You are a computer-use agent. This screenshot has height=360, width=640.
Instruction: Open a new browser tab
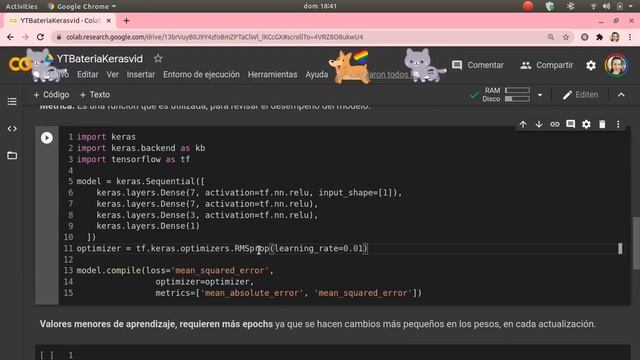point(127,20)
